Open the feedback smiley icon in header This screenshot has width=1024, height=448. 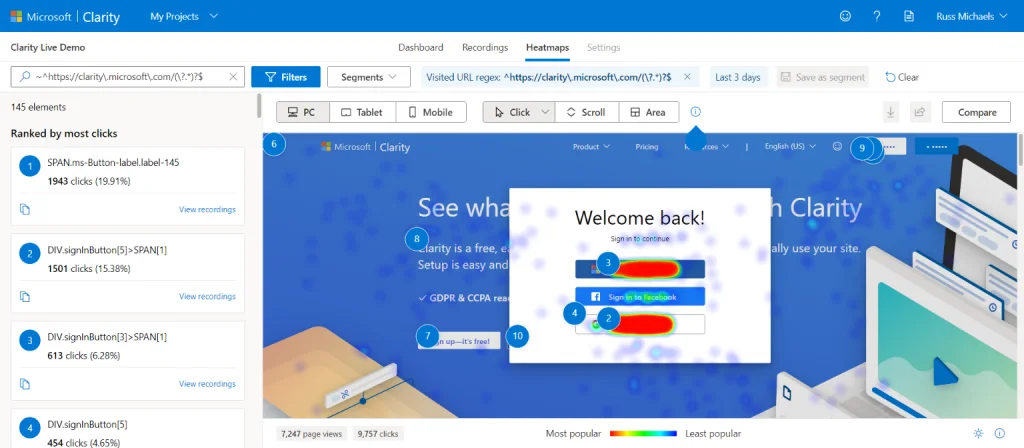845,16
